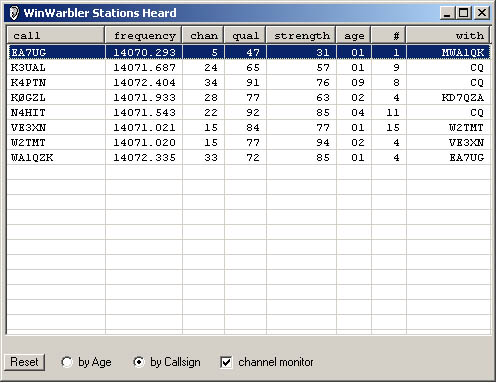
Task: Sort by the qual column header
Action: (245, 35)
